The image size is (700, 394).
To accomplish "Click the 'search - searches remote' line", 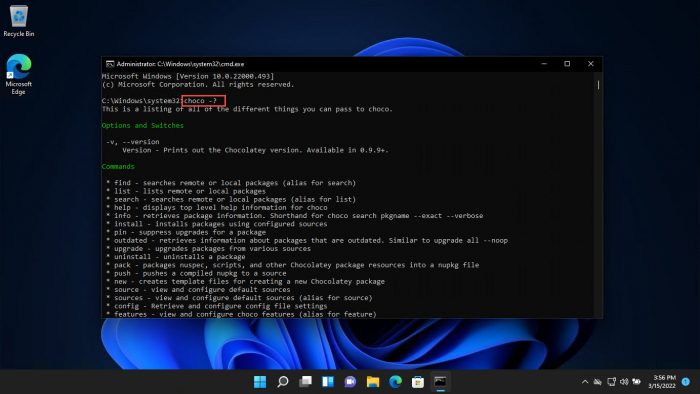I will [231, 199].
